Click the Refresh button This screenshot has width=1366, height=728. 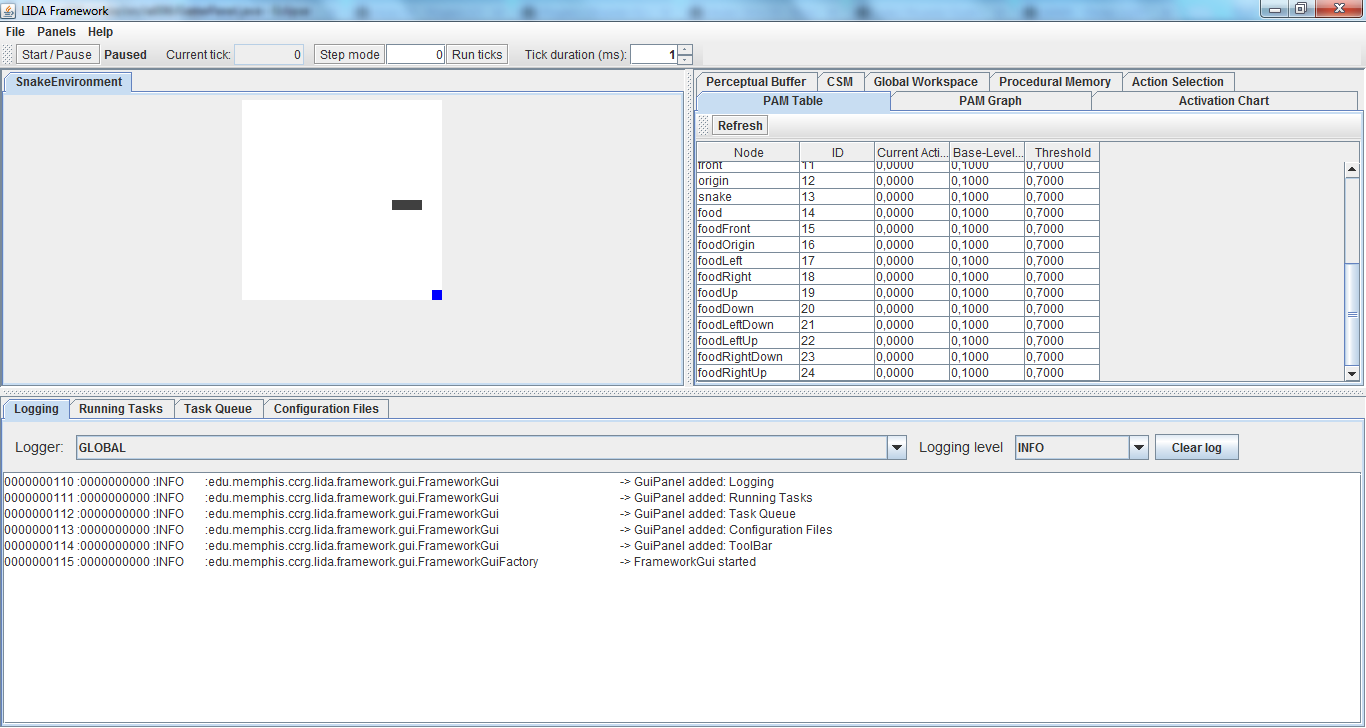740,126
